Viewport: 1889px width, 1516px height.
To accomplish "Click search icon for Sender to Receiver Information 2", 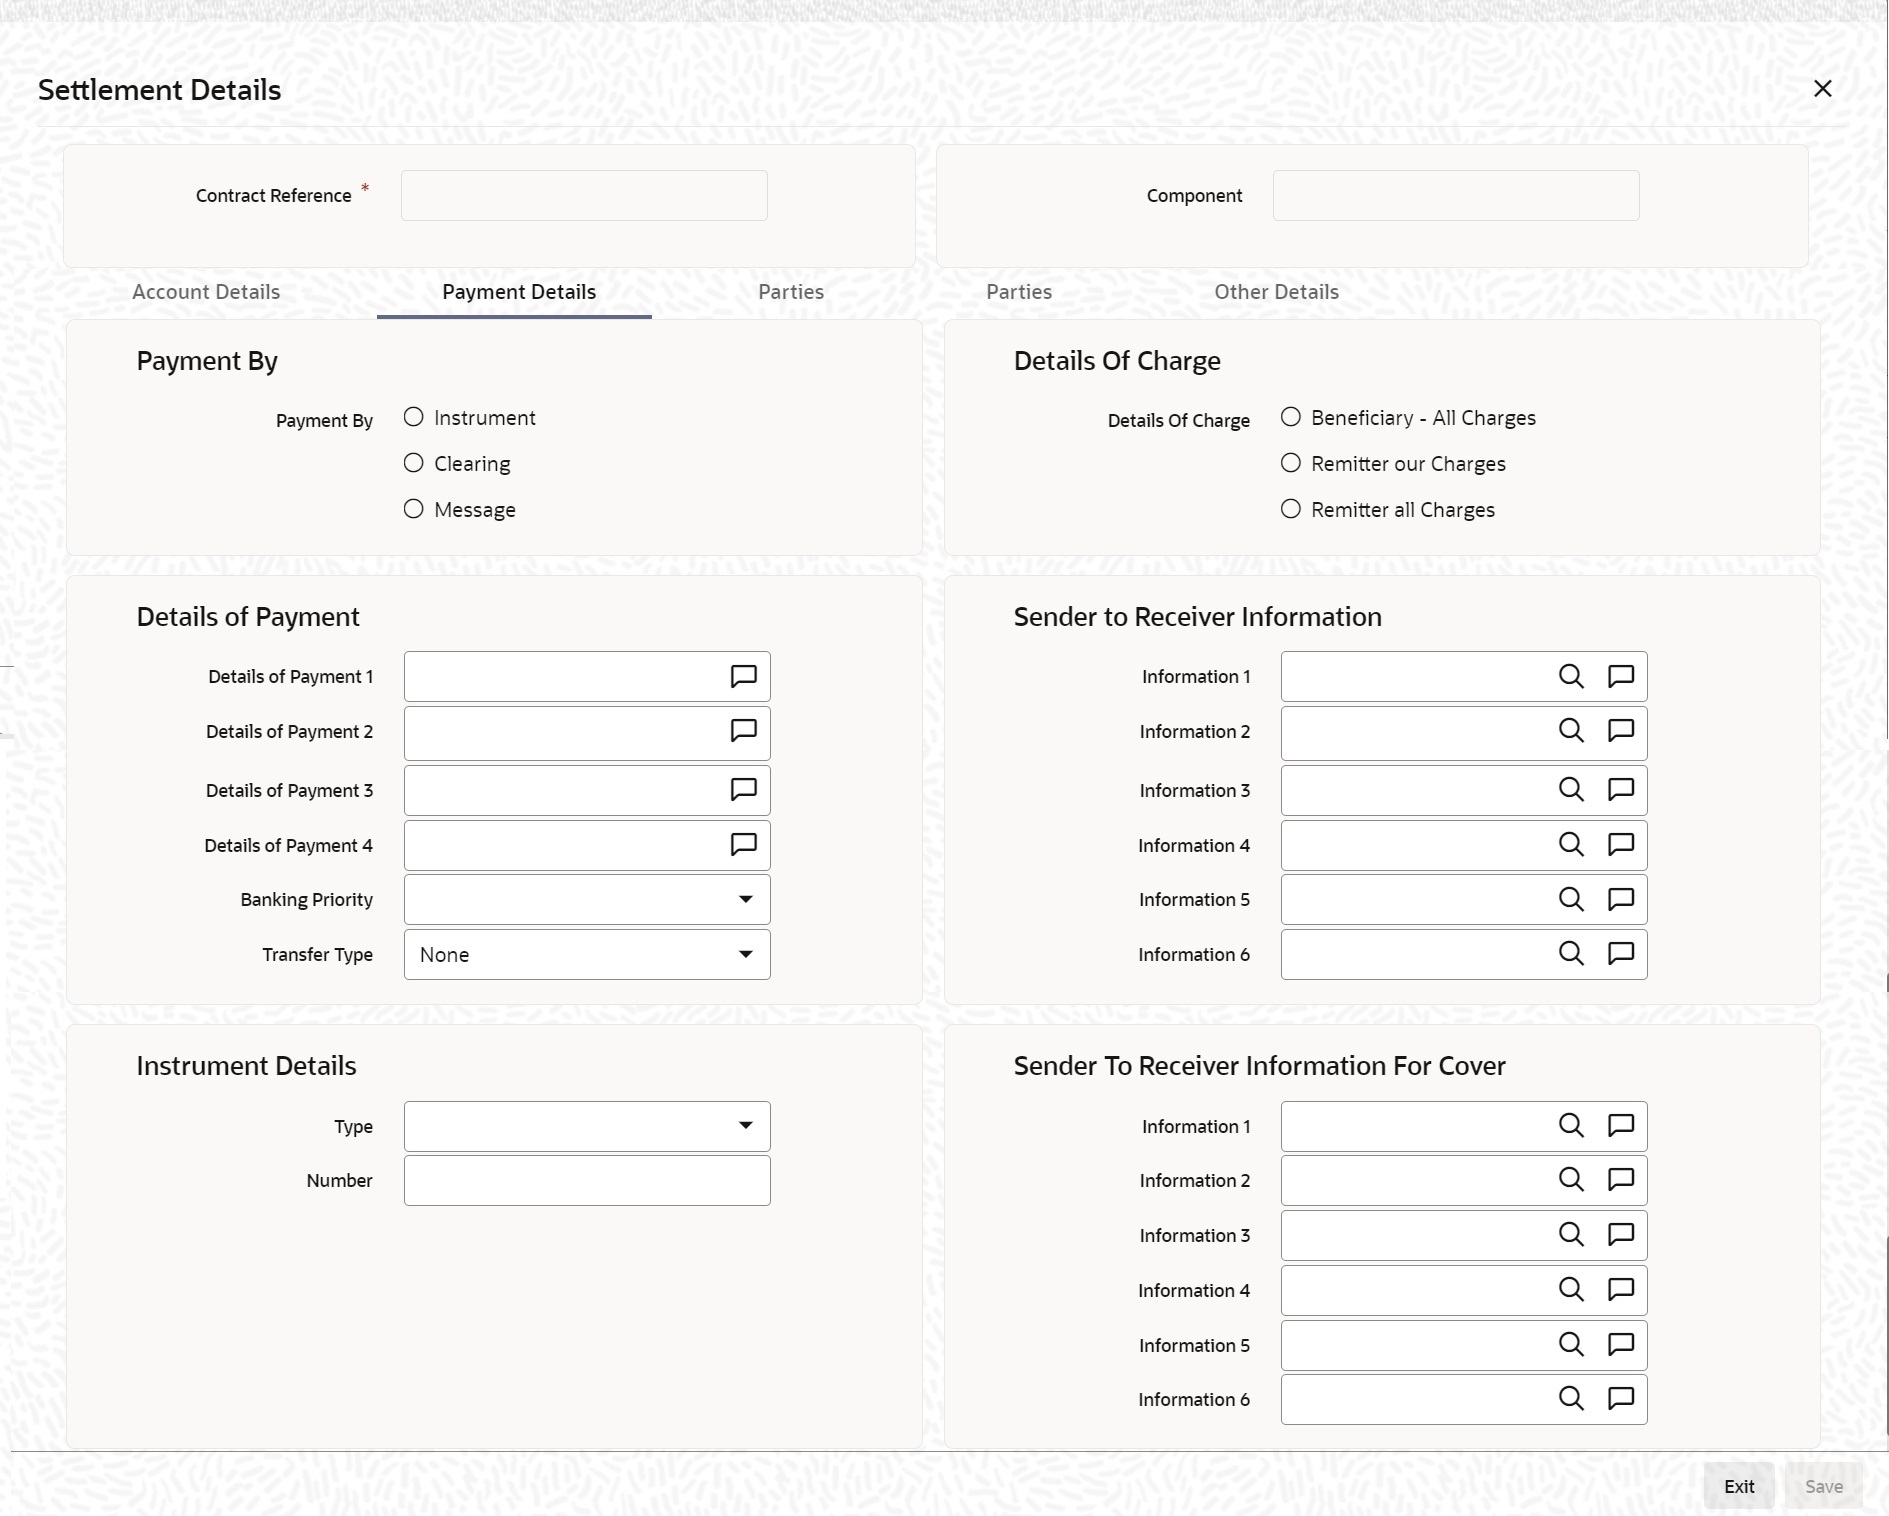I will point(1571,731).
